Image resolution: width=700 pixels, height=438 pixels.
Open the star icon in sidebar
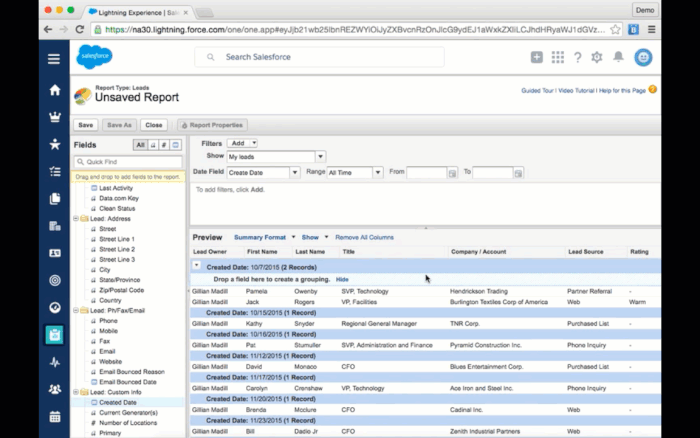(54, 144)
